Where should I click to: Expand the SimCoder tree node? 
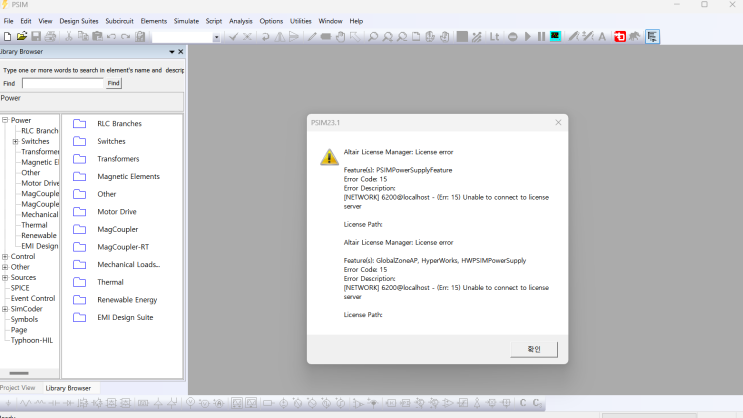click(5, 309)
